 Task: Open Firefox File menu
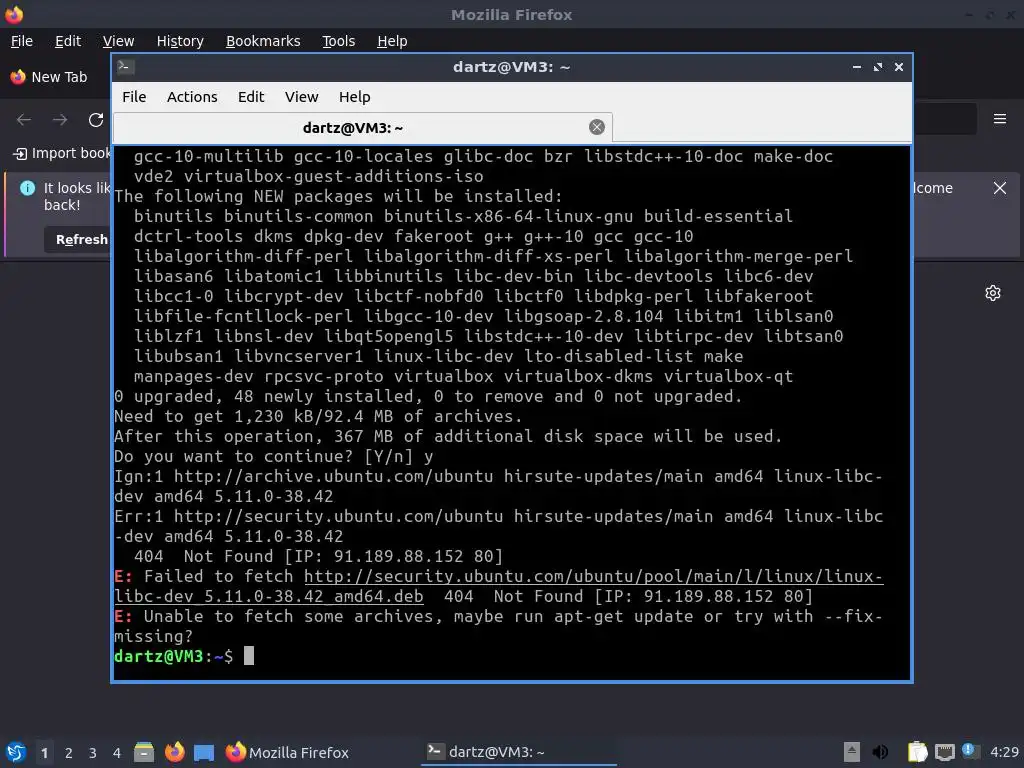[22, 41]
